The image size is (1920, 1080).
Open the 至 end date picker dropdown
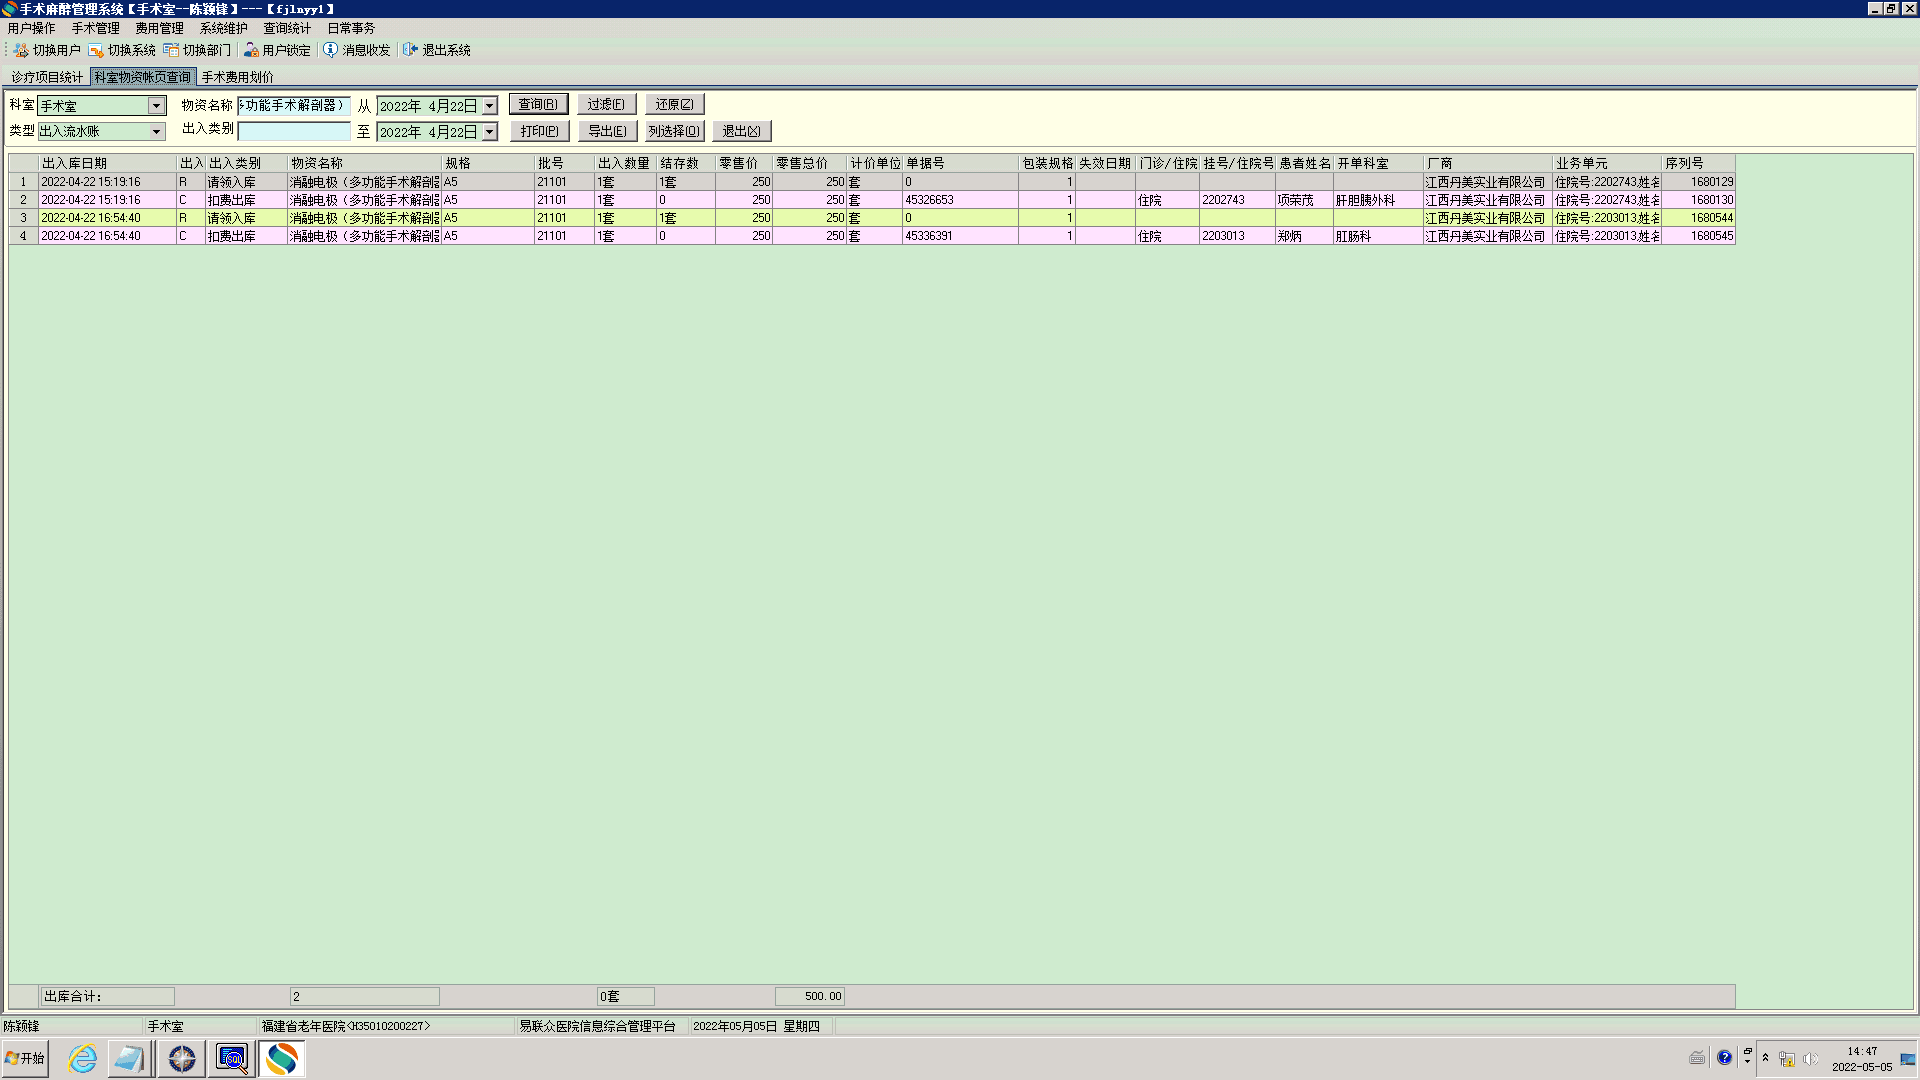point(489,132)
